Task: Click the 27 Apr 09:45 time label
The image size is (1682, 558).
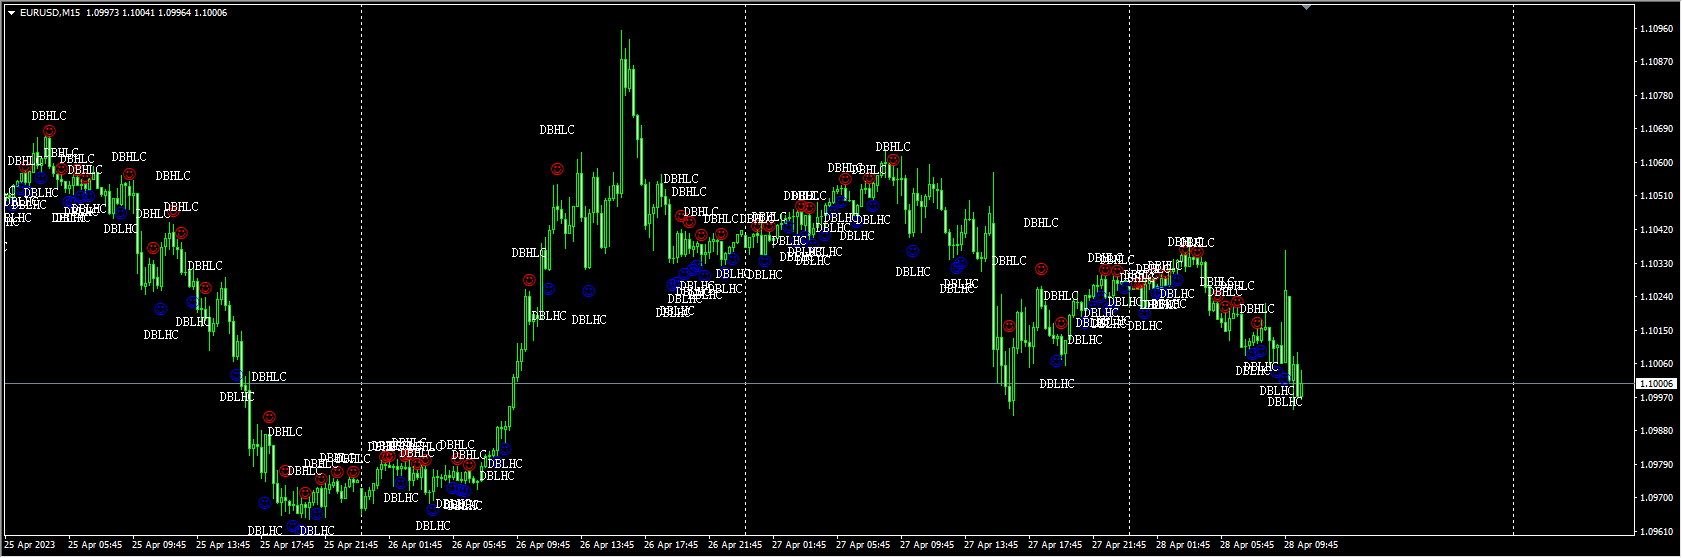Action: coord(927,545)
